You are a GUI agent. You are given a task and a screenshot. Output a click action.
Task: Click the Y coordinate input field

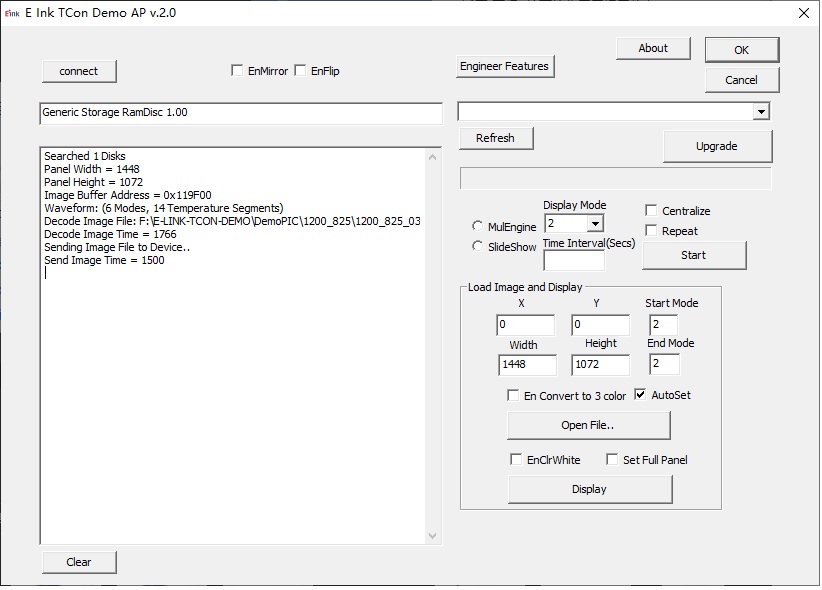600,325
